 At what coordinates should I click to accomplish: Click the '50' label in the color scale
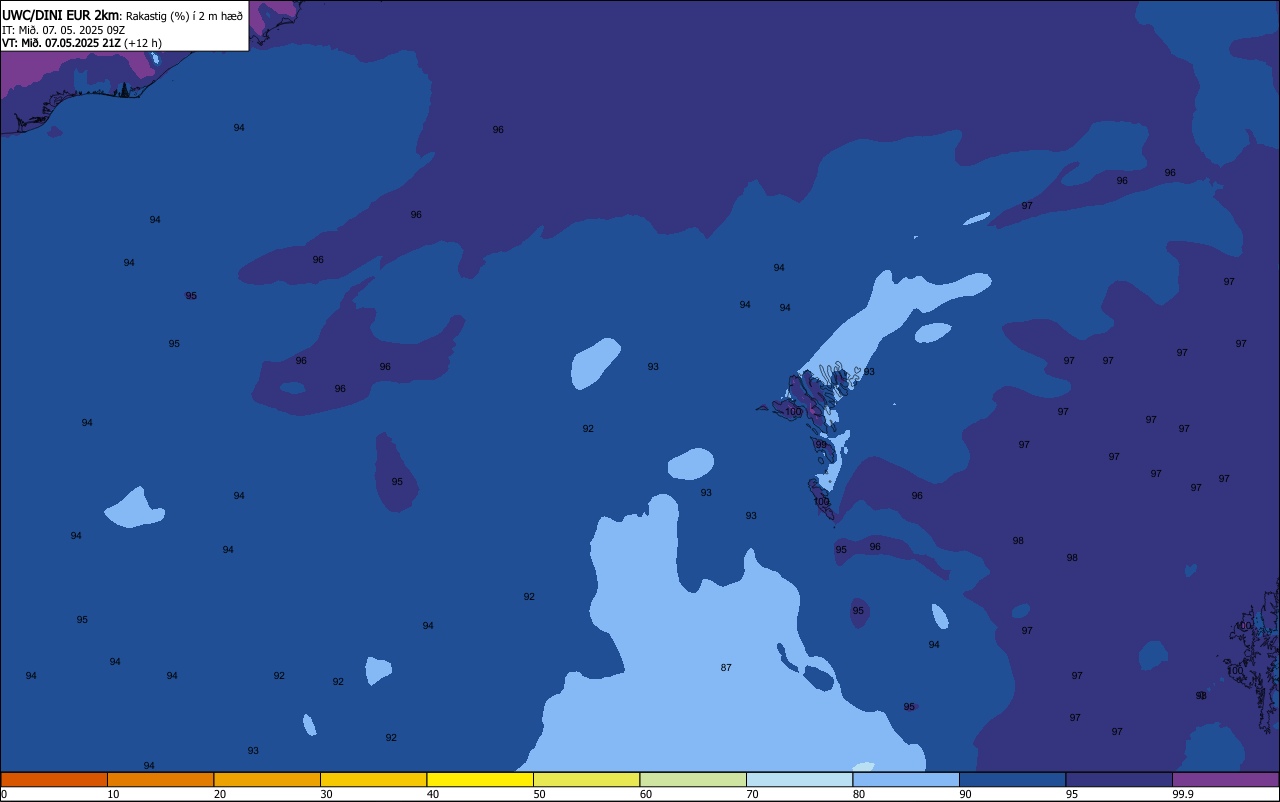tap(539, 794)
